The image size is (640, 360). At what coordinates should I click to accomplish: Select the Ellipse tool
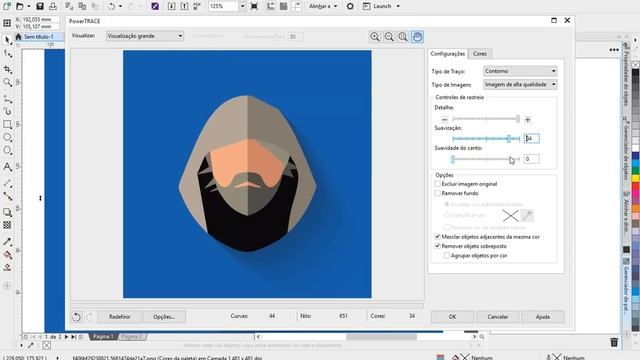pyautogui.click(x=7, y=138)
